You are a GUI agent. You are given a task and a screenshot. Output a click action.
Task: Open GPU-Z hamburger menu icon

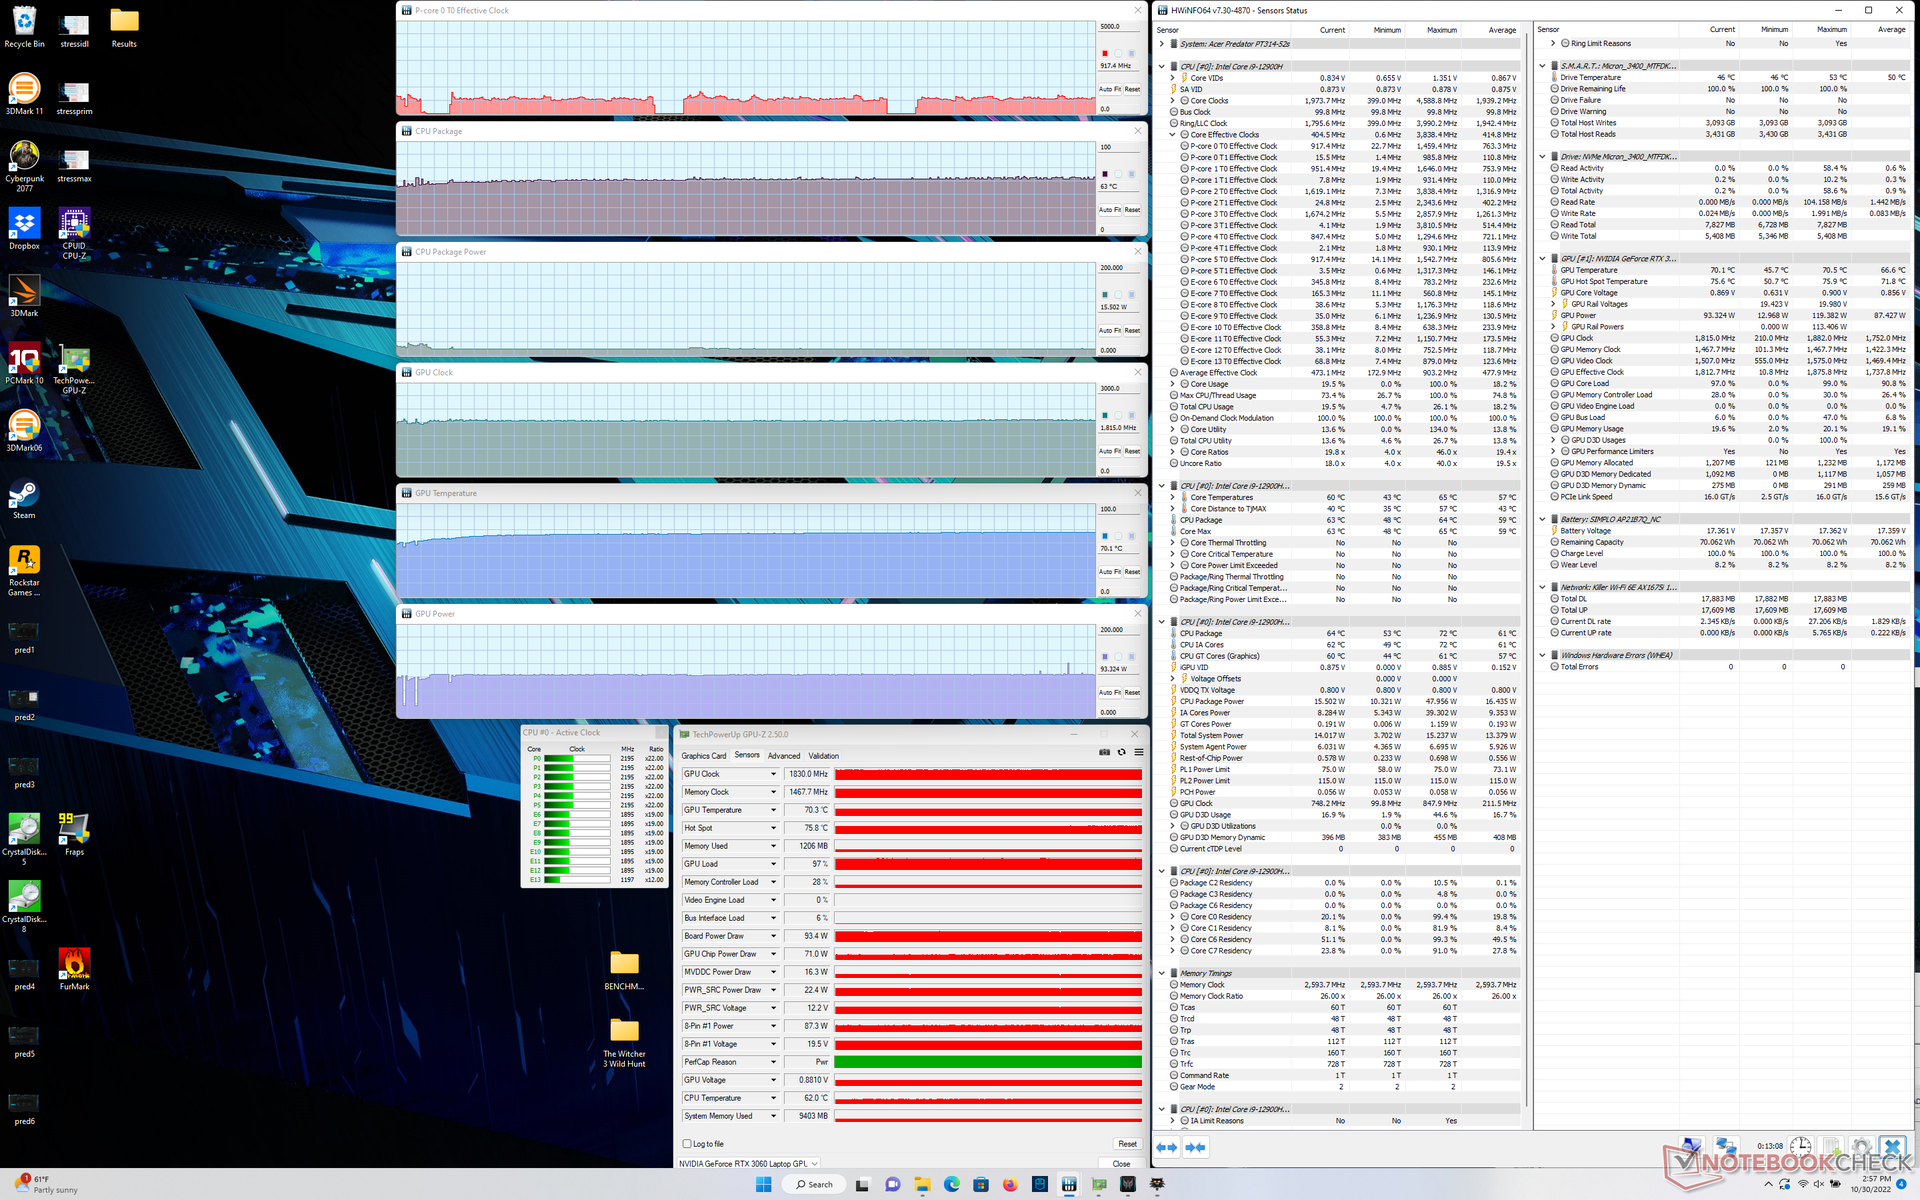(1138, 752)
